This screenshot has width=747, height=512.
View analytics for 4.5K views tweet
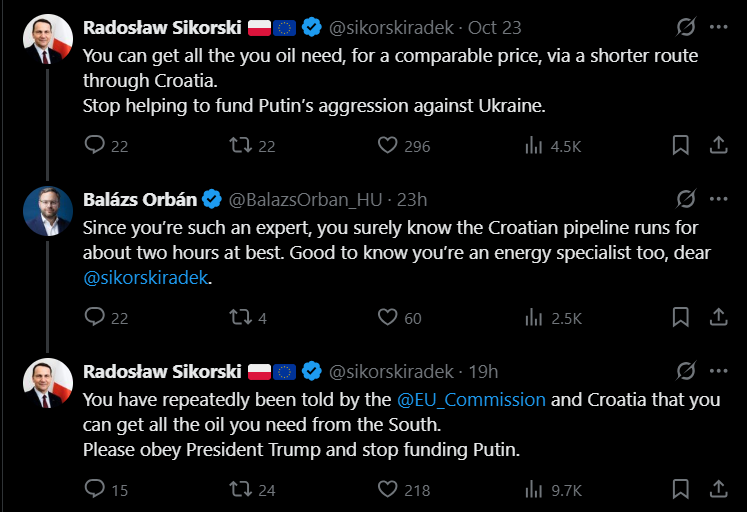click(534, 146)
